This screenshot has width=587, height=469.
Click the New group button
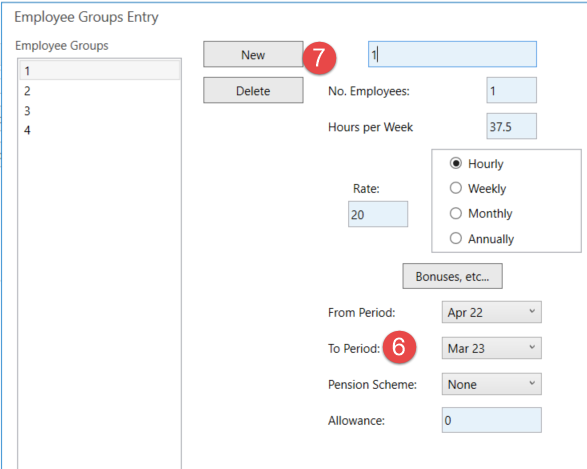pyautogui.click(x=253, y=54)
